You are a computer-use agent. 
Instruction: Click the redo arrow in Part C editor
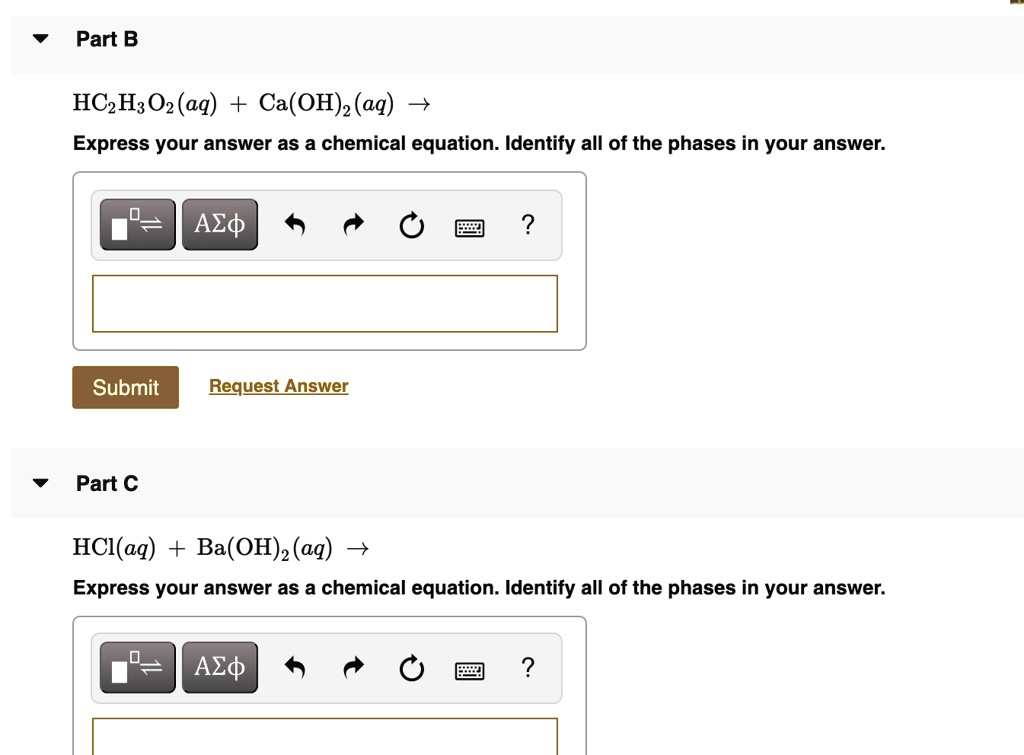point(352,667)
